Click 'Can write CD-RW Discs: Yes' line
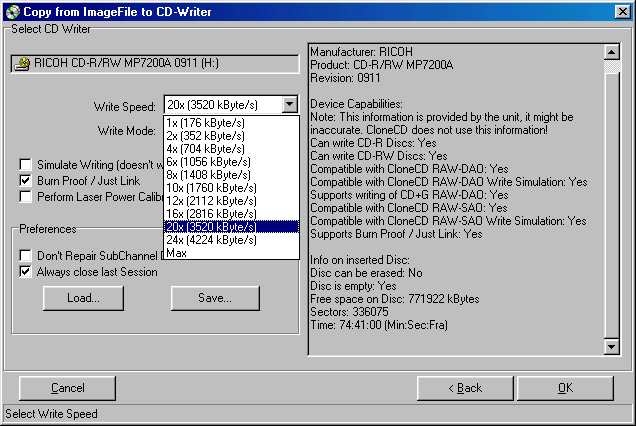636x426 pixels. [379, 156]
